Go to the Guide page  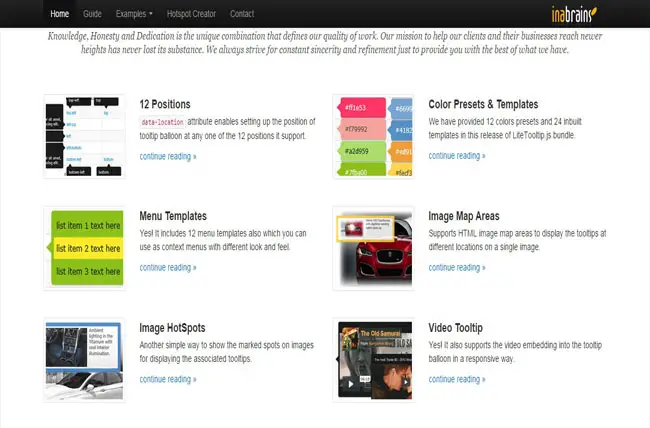(92, 14)
